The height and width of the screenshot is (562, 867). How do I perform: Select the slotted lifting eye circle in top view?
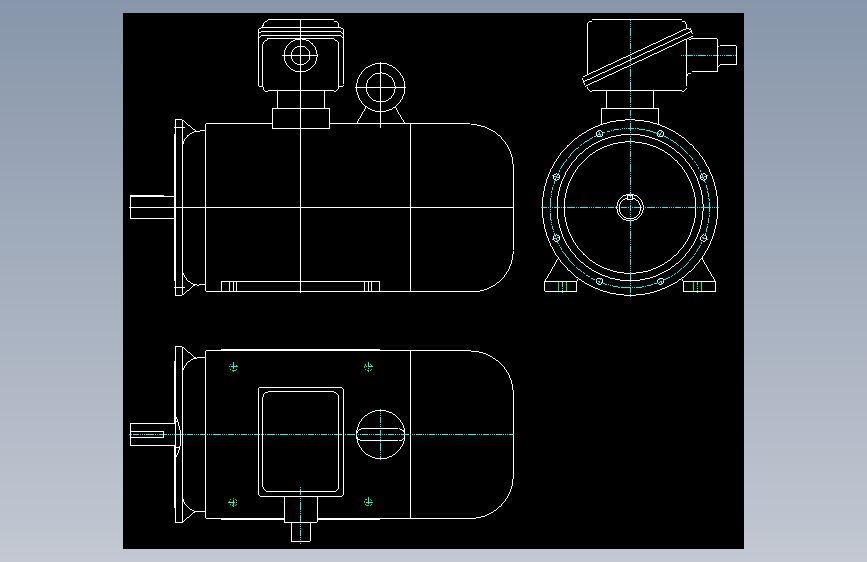pyautogui.click(x=380, y=434)
